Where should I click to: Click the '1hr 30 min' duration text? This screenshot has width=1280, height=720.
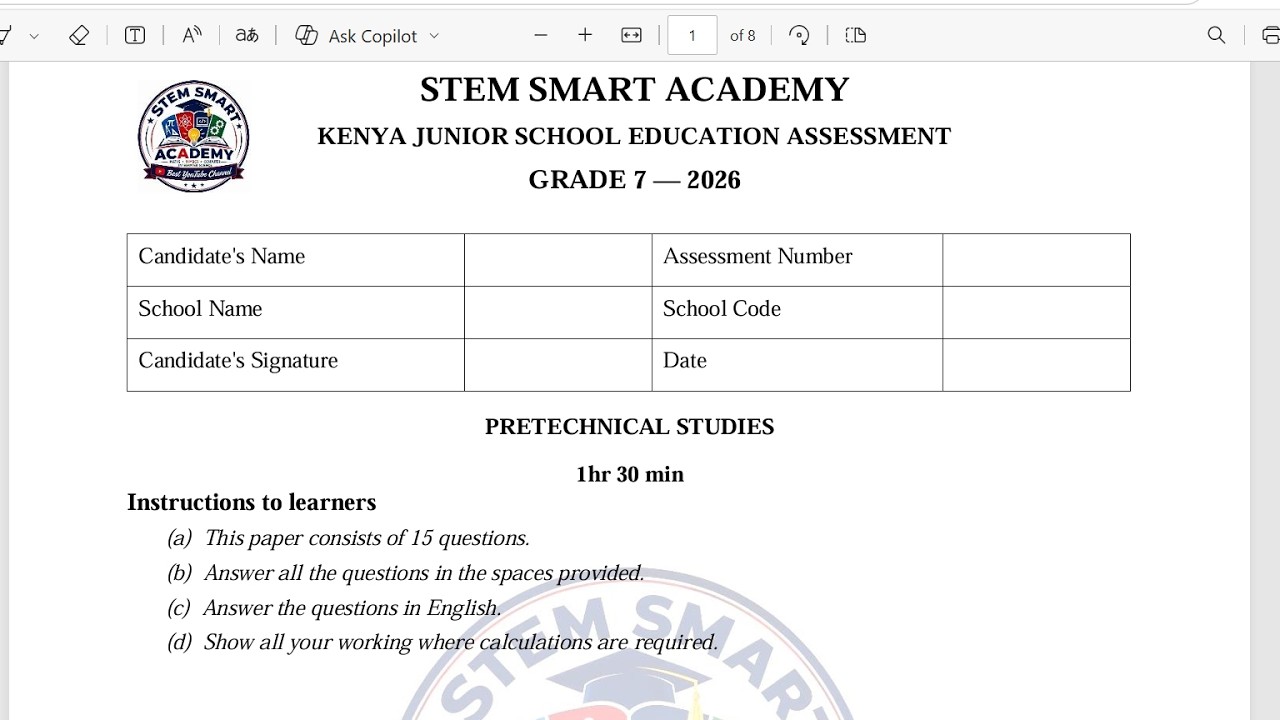click(629, 474)
